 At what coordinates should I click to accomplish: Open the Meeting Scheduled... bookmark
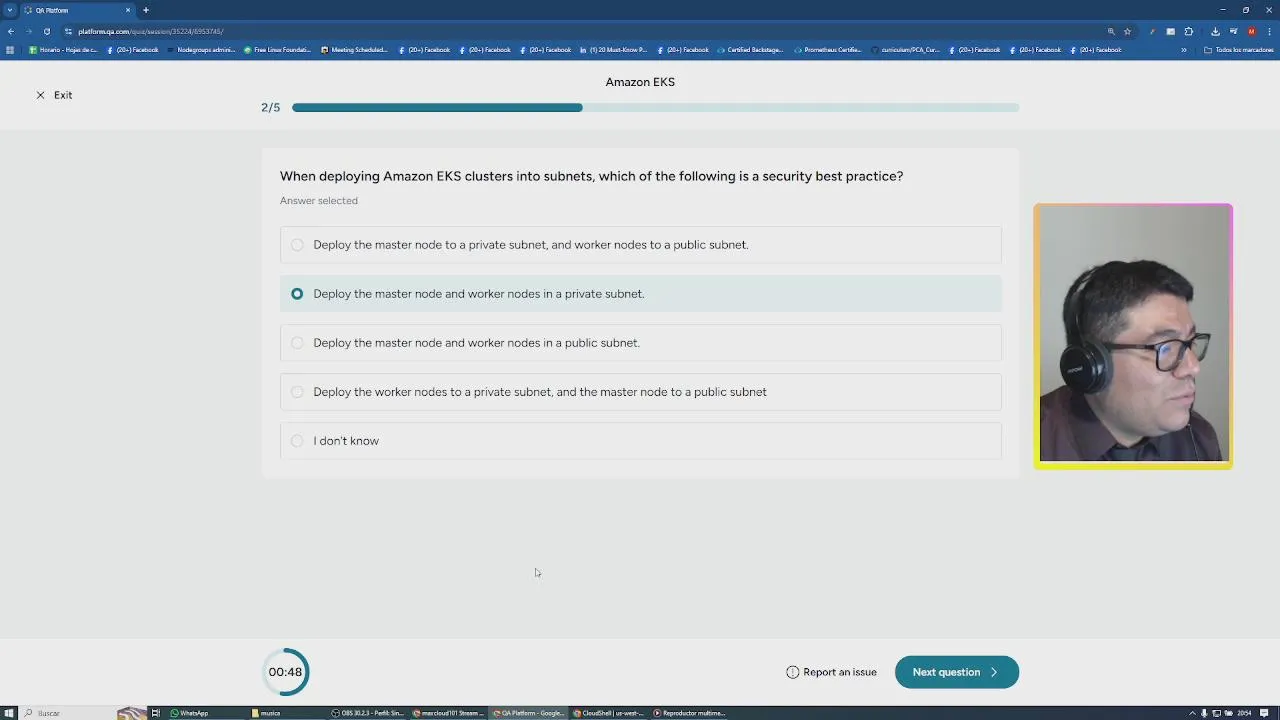[x=354, y=50]
